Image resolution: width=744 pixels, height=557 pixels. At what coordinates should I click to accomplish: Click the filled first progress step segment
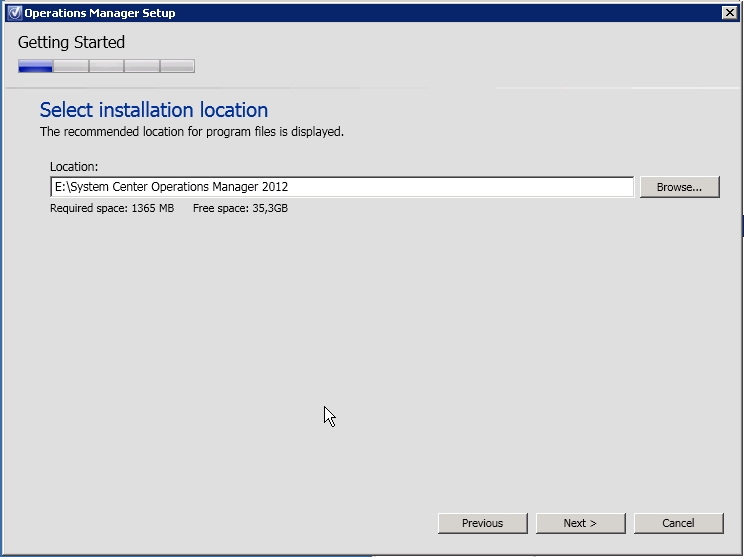[x=35, y=66]
